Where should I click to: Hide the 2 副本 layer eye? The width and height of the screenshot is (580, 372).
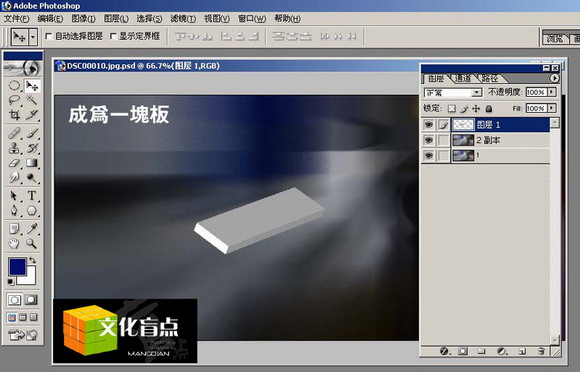[428, 140]
